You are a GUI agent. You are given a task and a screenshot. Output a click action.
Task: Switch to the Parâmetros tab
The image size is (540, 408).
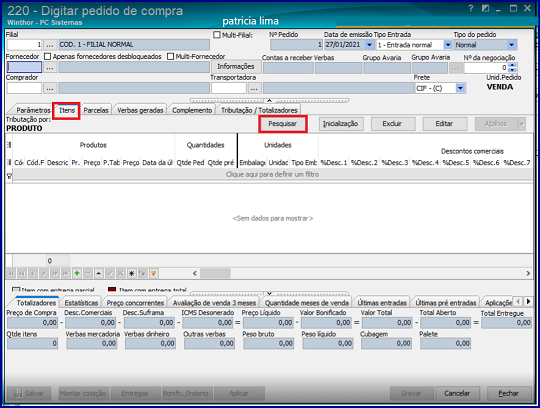(x=33, y=110)
